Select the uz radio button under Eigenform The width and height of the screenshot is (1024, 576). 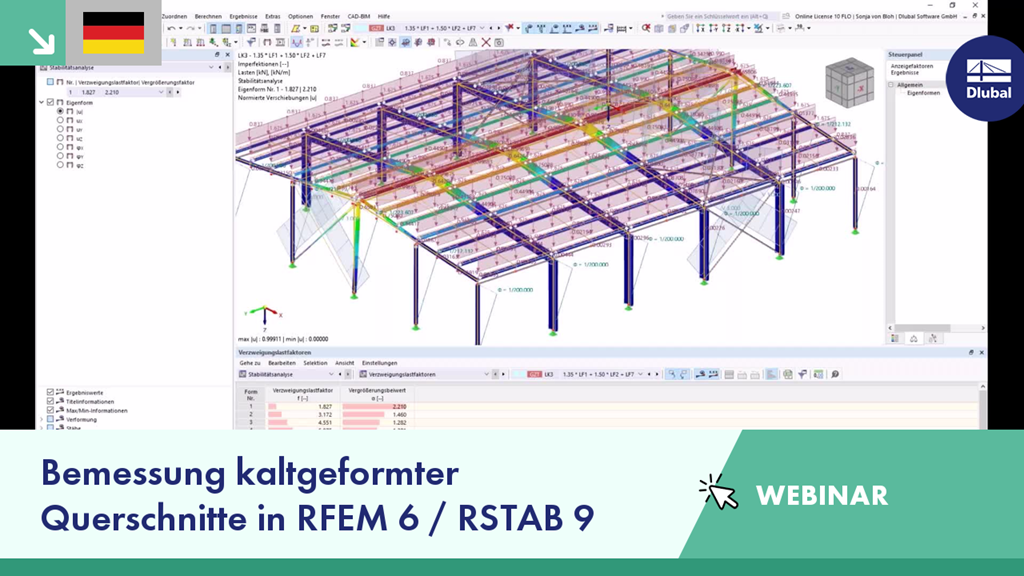(60, 138)
